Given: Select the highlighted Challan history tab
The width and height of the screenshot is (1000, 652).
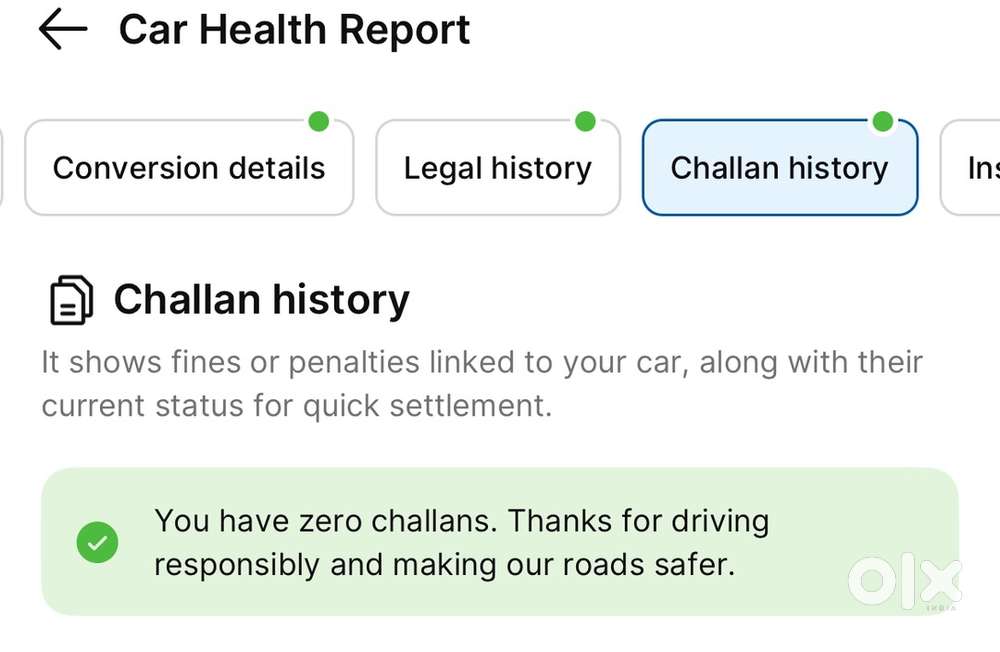Looking at the screenshot, I should (x=779, y=168).
